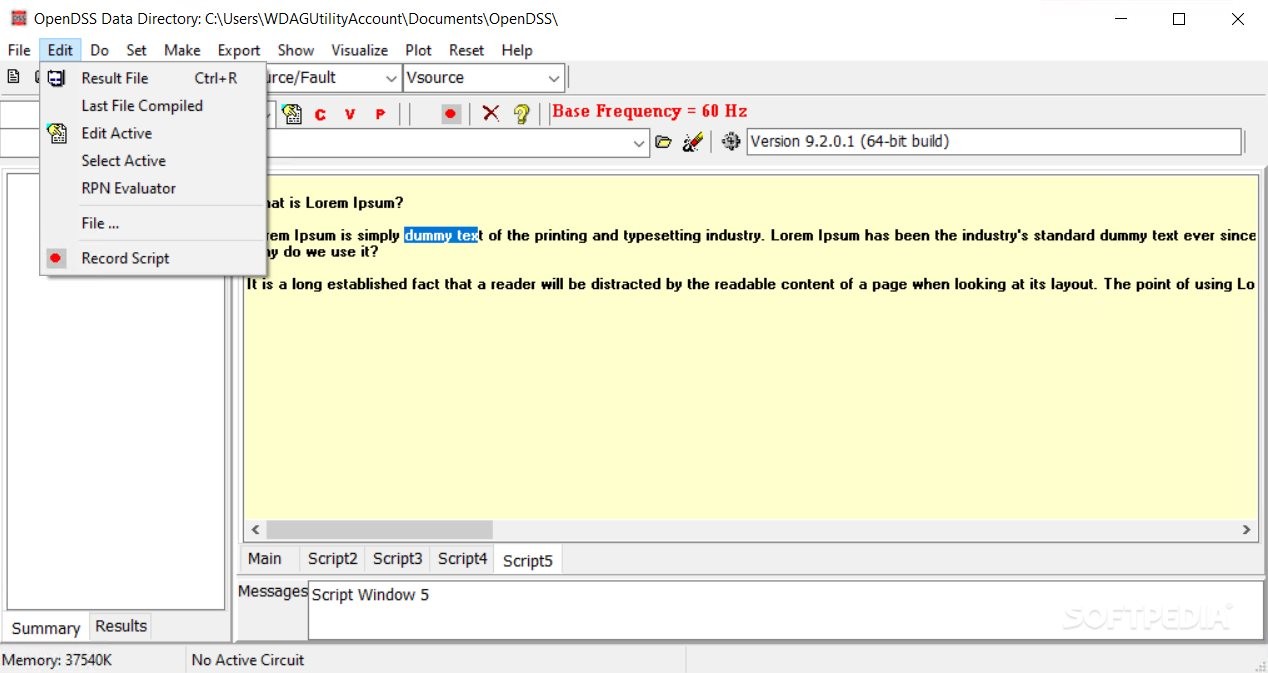Click the open folder icon
Screen dimensions: 1268x673
pyautogui.click(x=663, y=142)
